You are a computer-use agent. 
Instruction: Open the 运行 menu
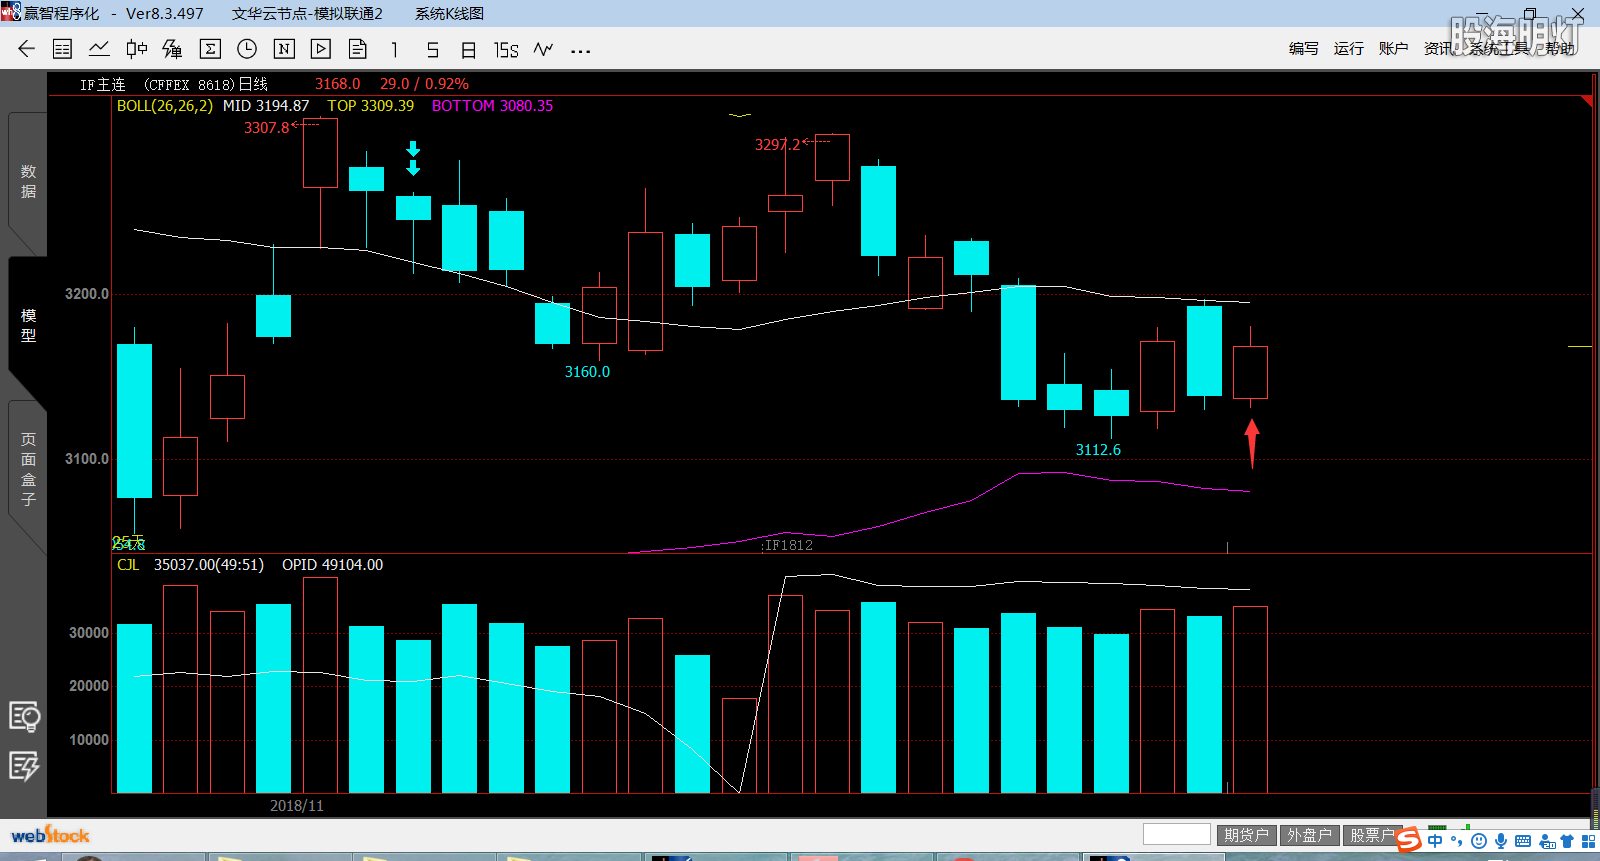click(x=1349, y=48)
